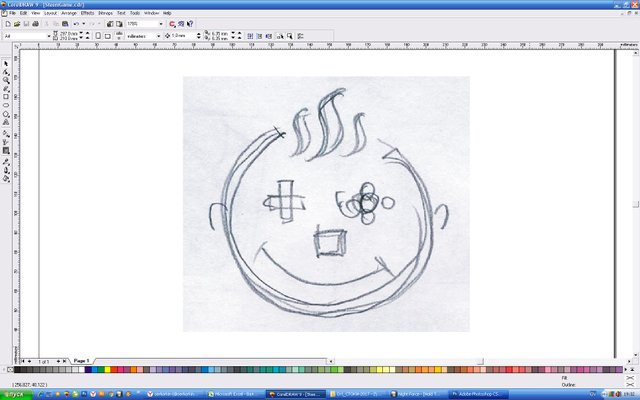Toggle Snap To Grid
Screen dimensions: 640x400
pos(250,36)
